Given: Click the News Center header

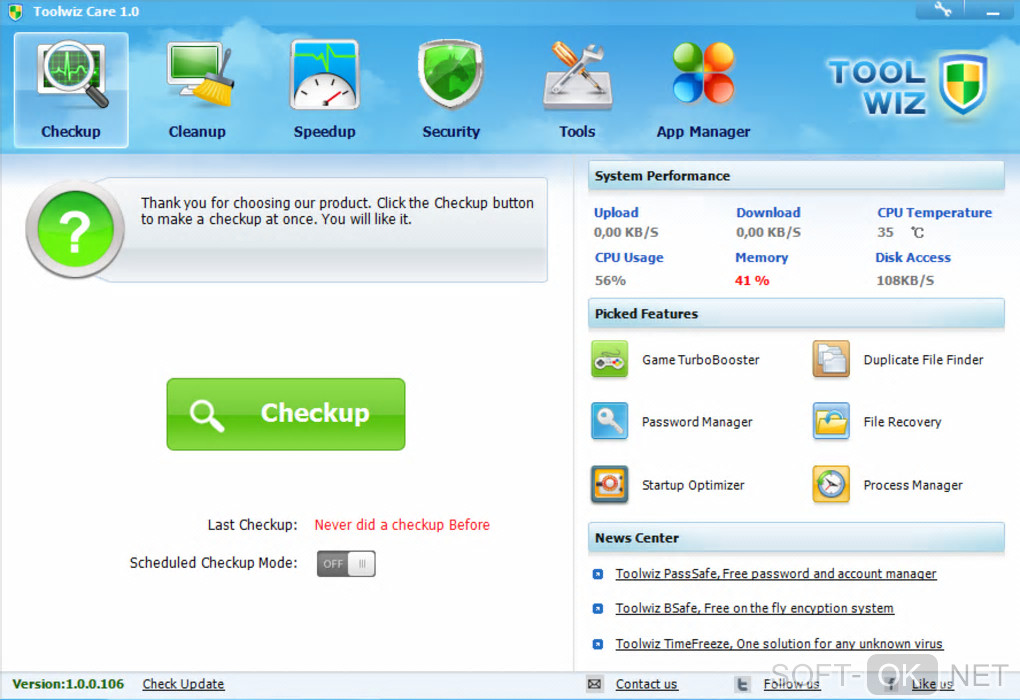Looking at the screenshot, I should click(796, 538).
